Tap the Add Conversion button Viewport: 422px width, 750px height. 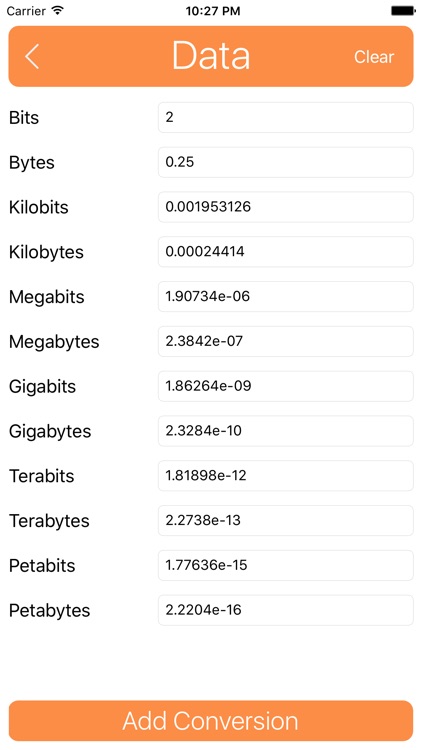point(211,721)
